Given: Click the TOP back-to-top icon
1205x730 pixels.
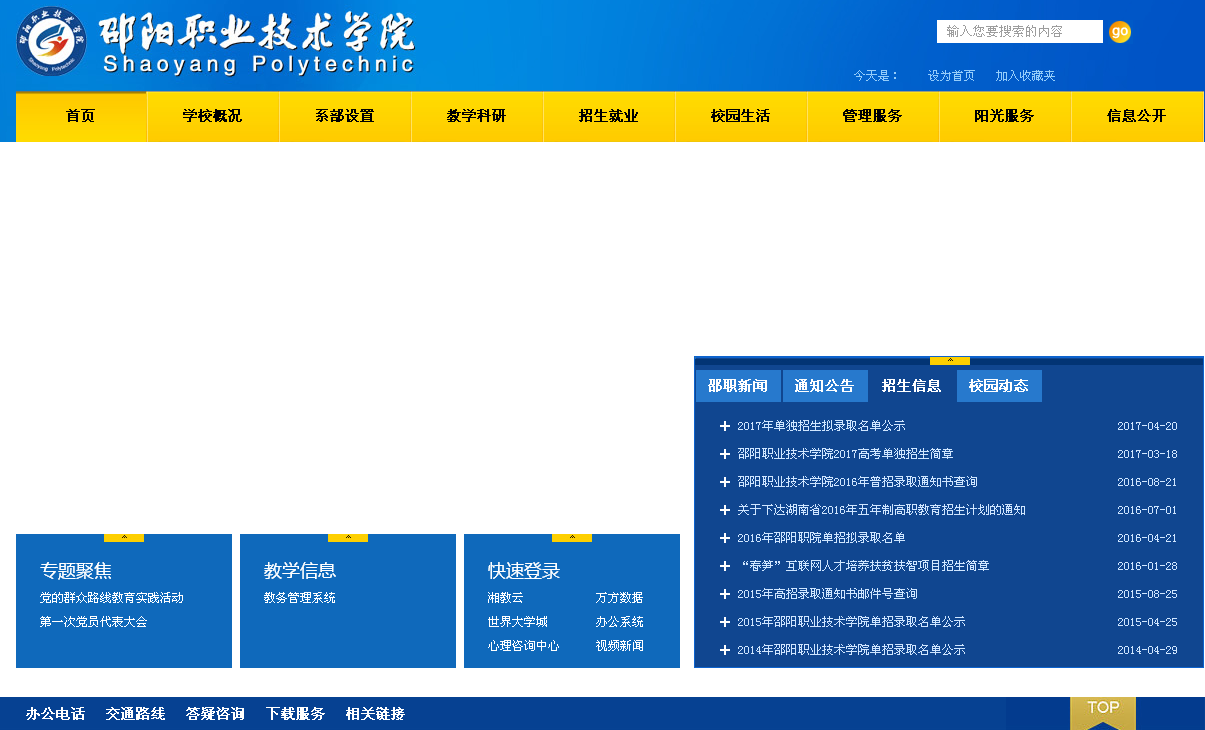Looking at the screenshot, I should [x=1102, y=712].
